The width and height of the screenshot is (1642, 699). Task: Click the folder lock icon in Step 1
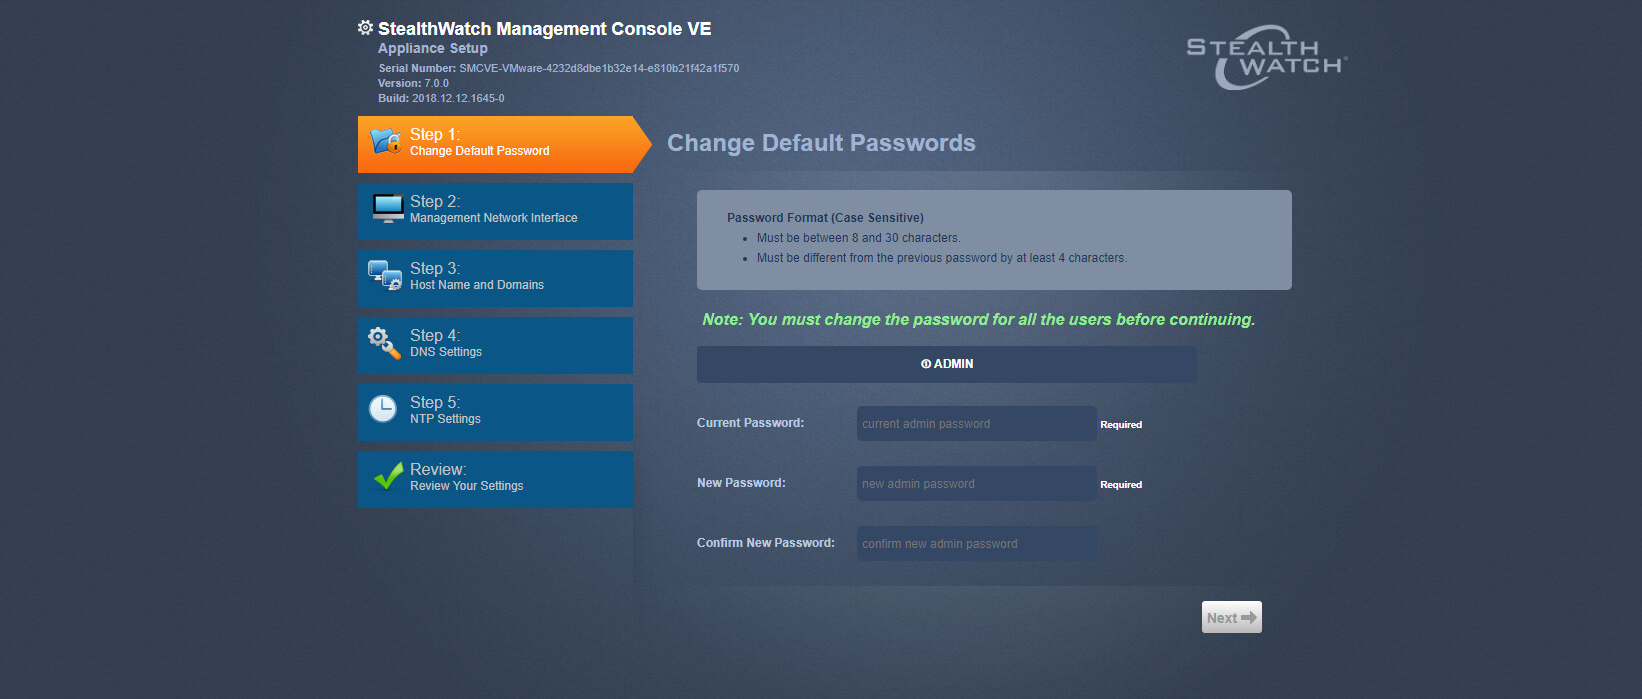pyautogui.click(x=385, y=141)
